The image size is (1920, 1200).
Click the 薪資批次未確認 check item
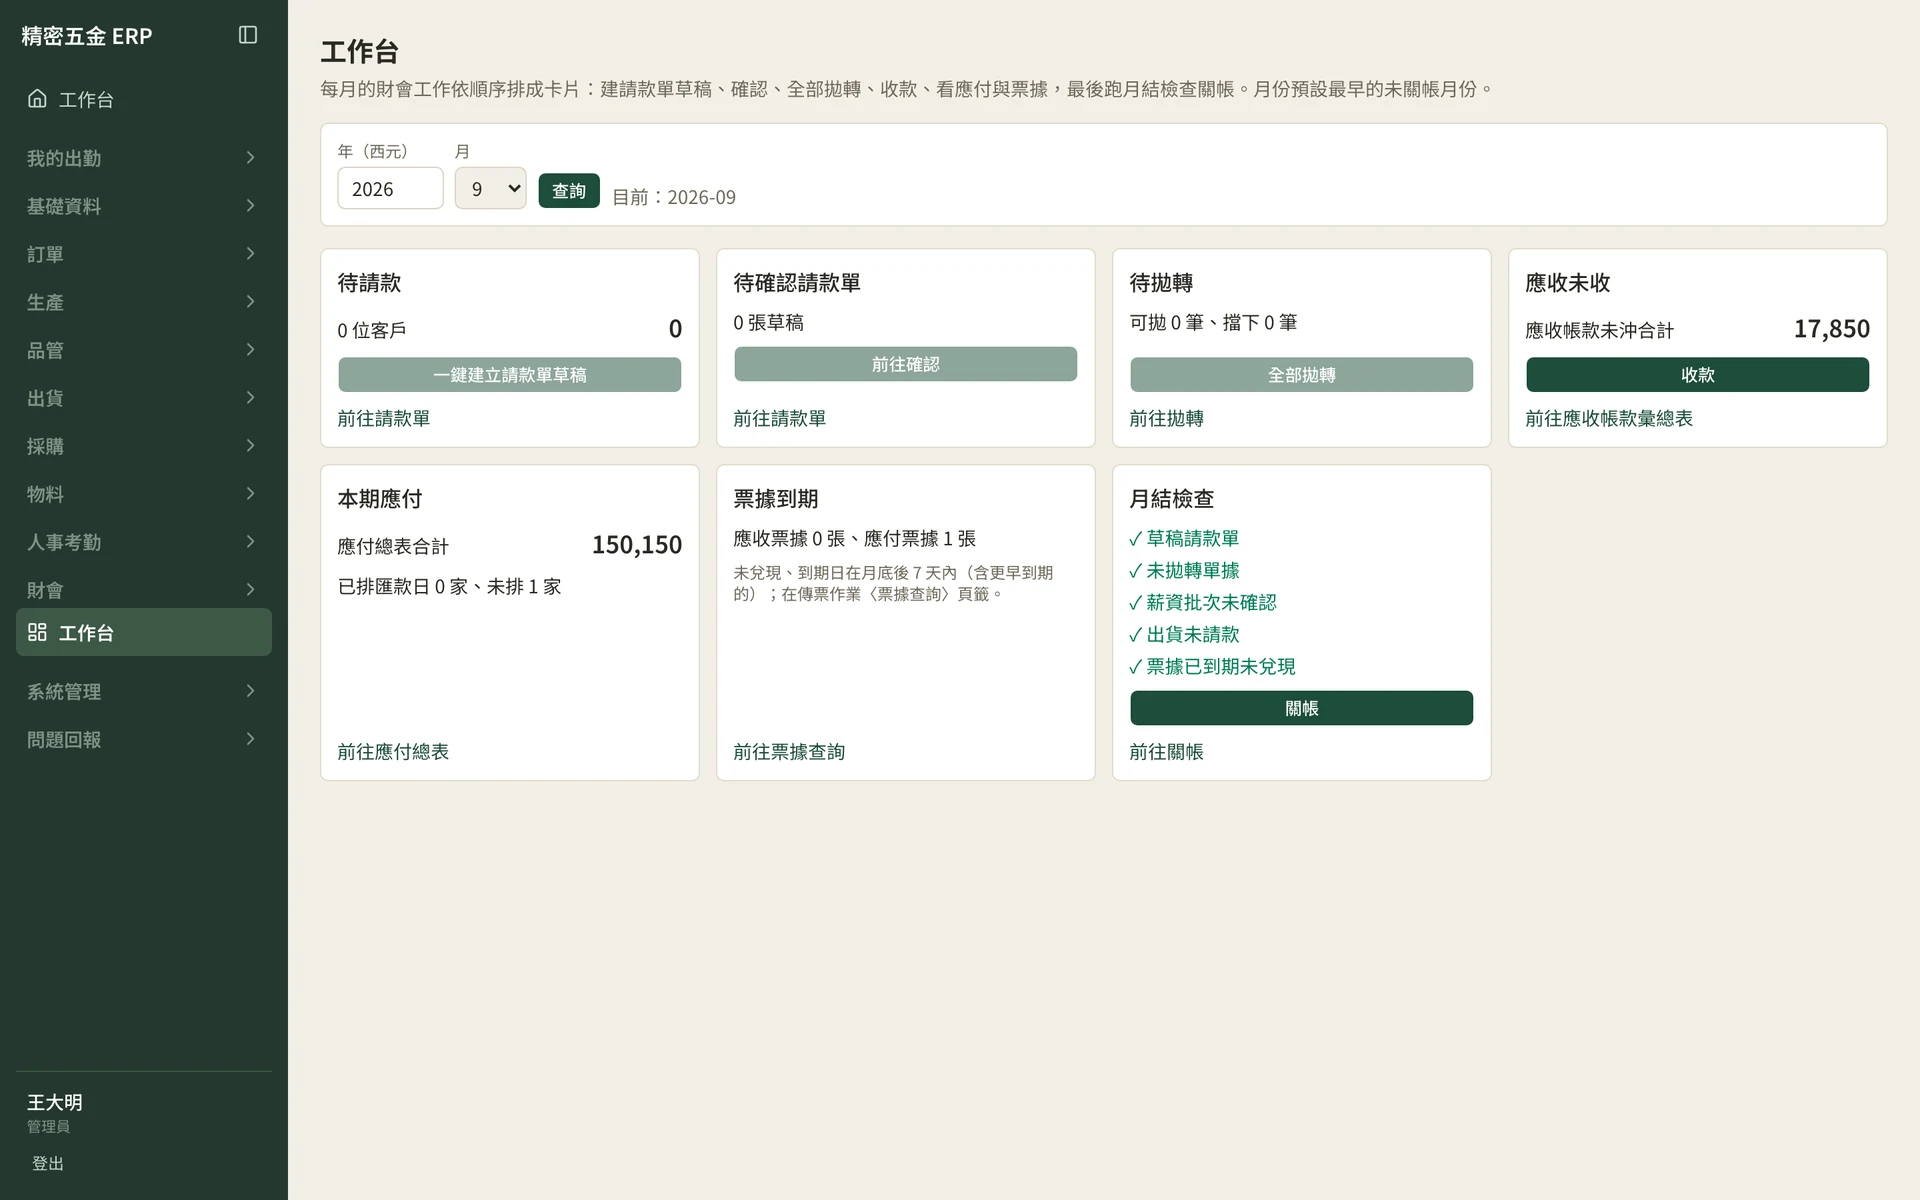click(1203, 602)
